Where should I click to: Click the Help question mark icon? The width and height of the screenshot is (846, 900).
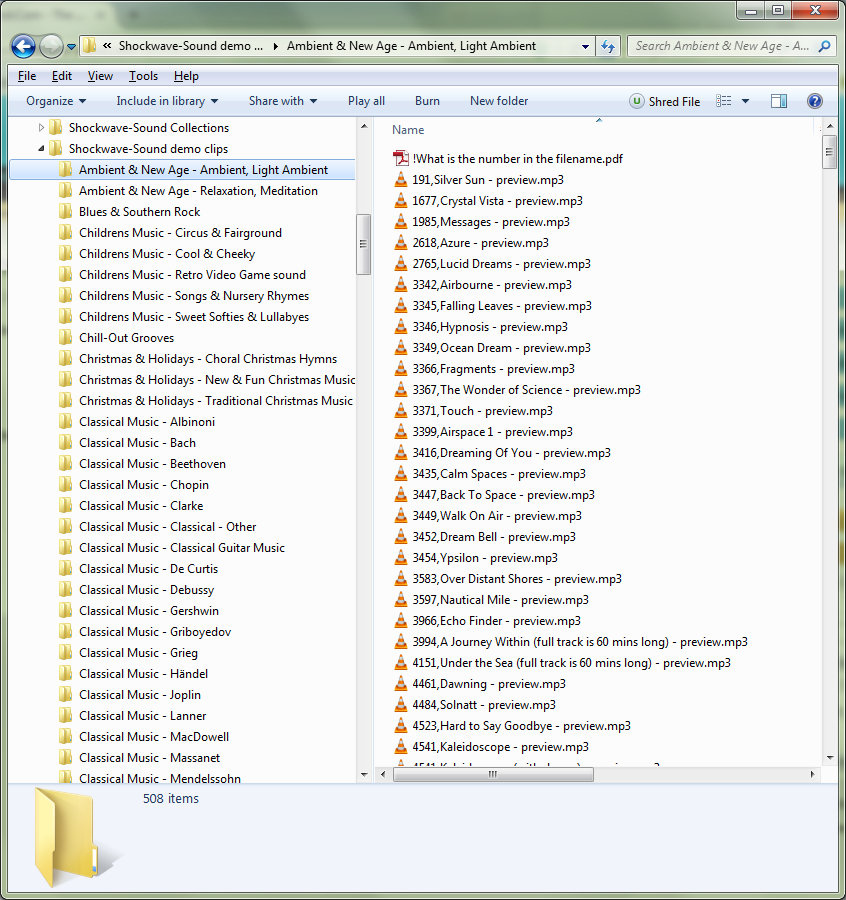coord(814,101)
